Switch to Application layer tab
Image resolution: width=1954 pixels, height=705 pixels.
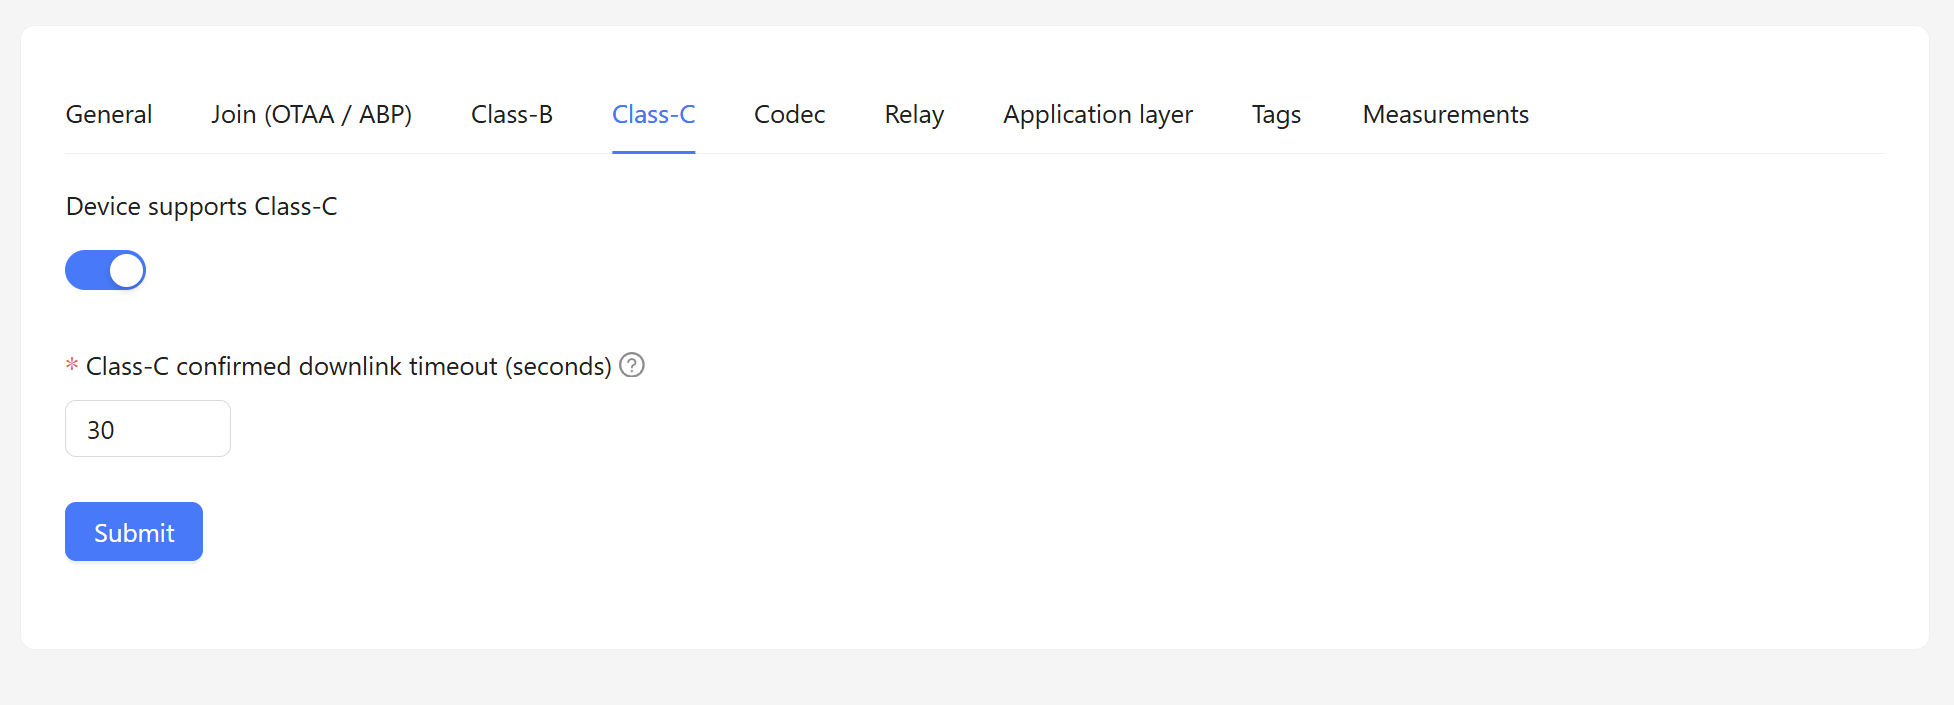pyautogui.click(x=1098, y=115)
